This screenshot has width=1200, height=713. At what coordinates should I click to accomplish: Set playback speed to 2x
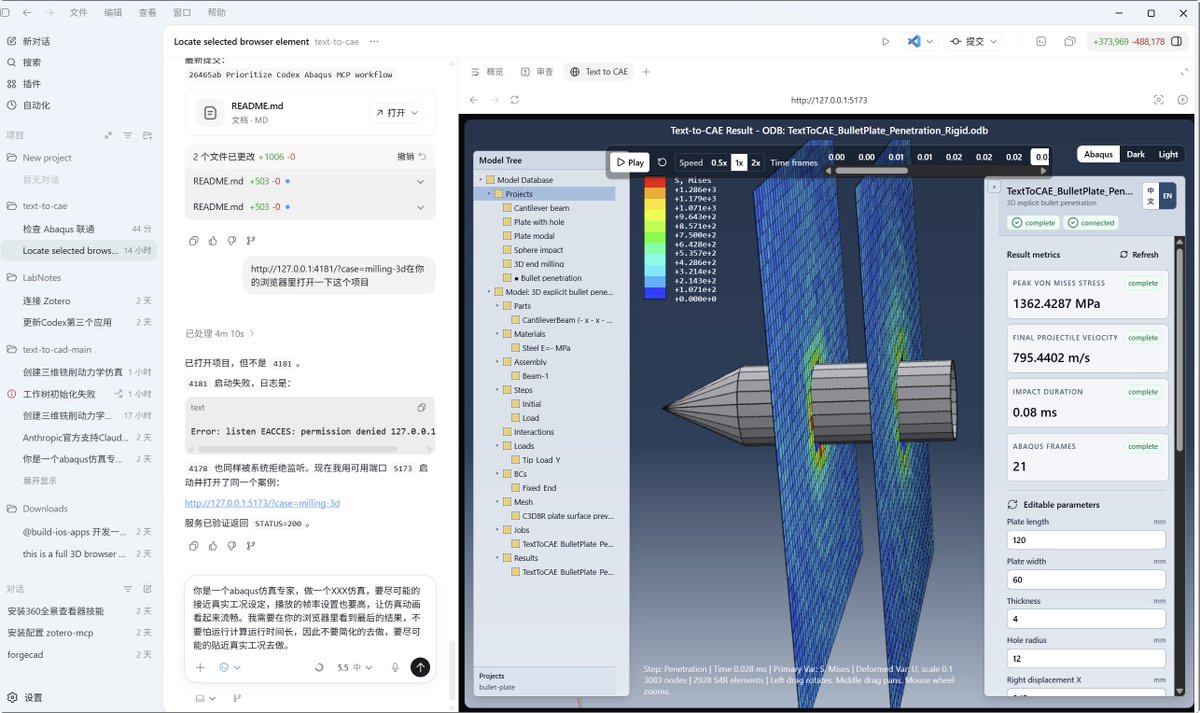[756, 162]
